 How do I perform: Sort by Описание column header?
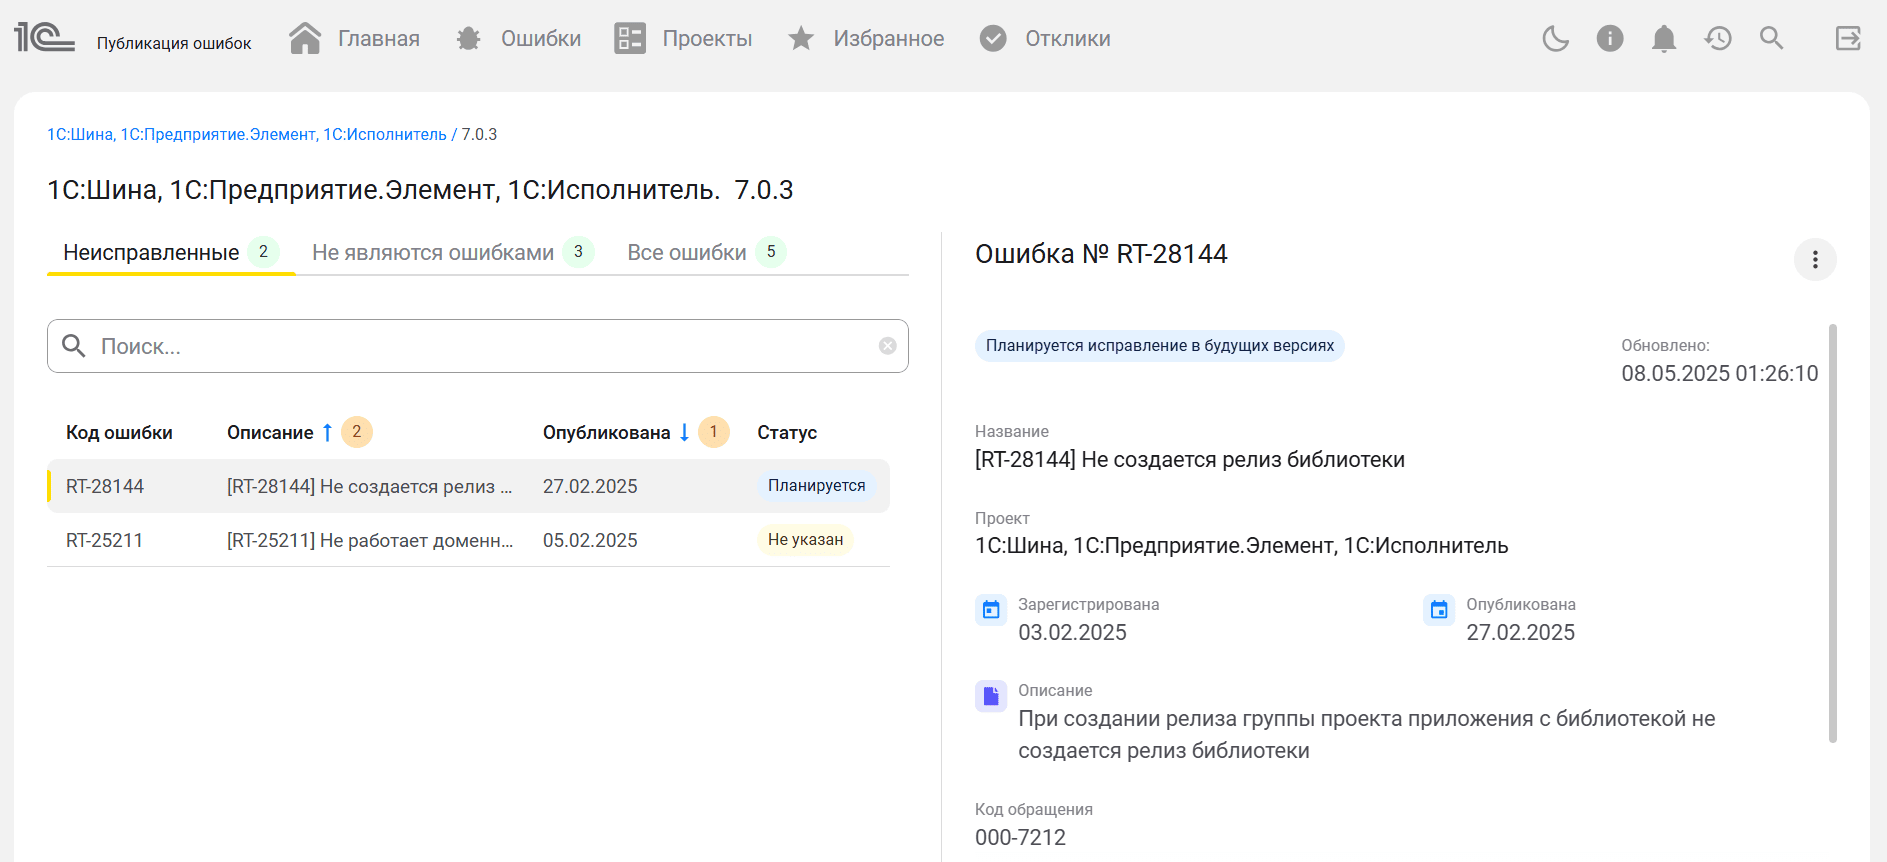(270, 432)
